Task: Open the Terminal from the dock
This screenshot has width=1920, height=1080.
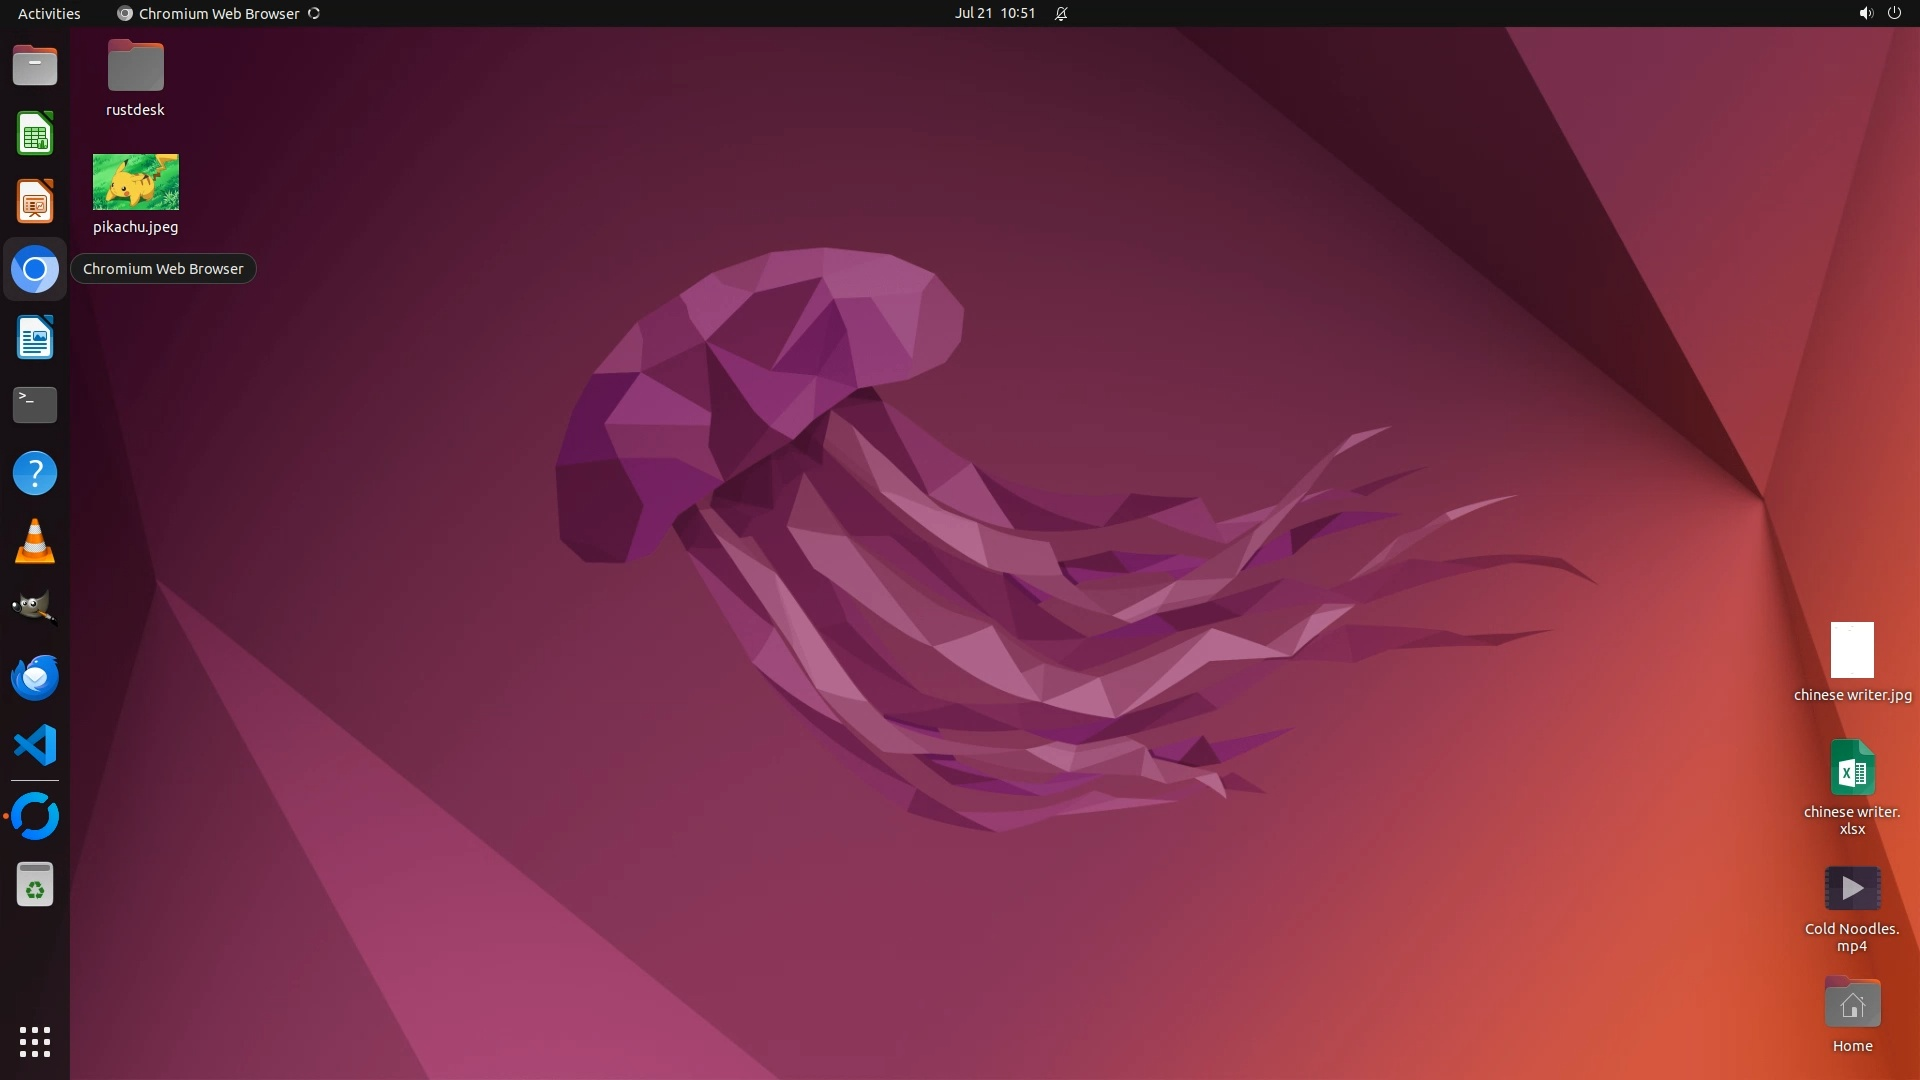Action: point(35,405)
